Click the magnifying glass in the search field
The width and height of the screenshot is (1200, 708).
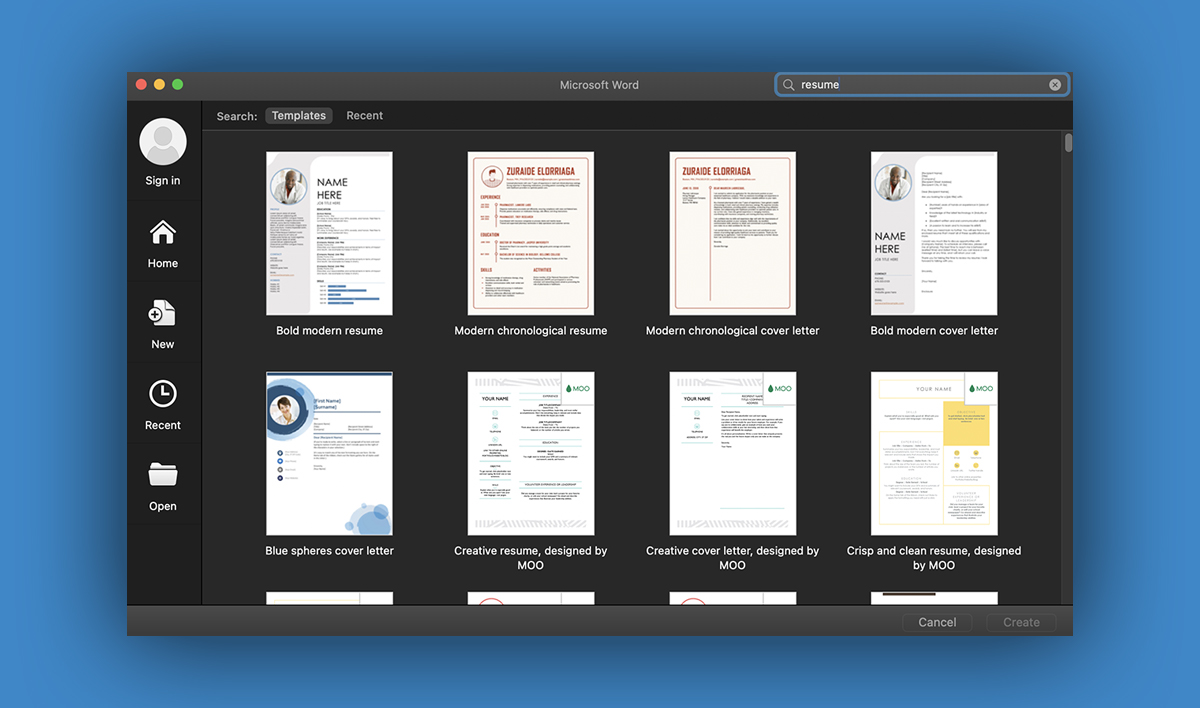pos(789,85)
